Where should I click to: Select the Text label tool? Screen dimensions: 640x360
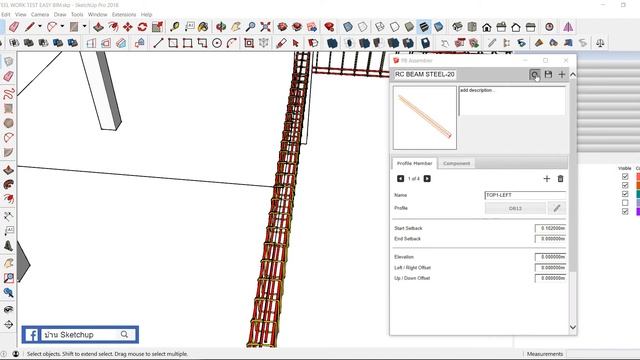189,27
